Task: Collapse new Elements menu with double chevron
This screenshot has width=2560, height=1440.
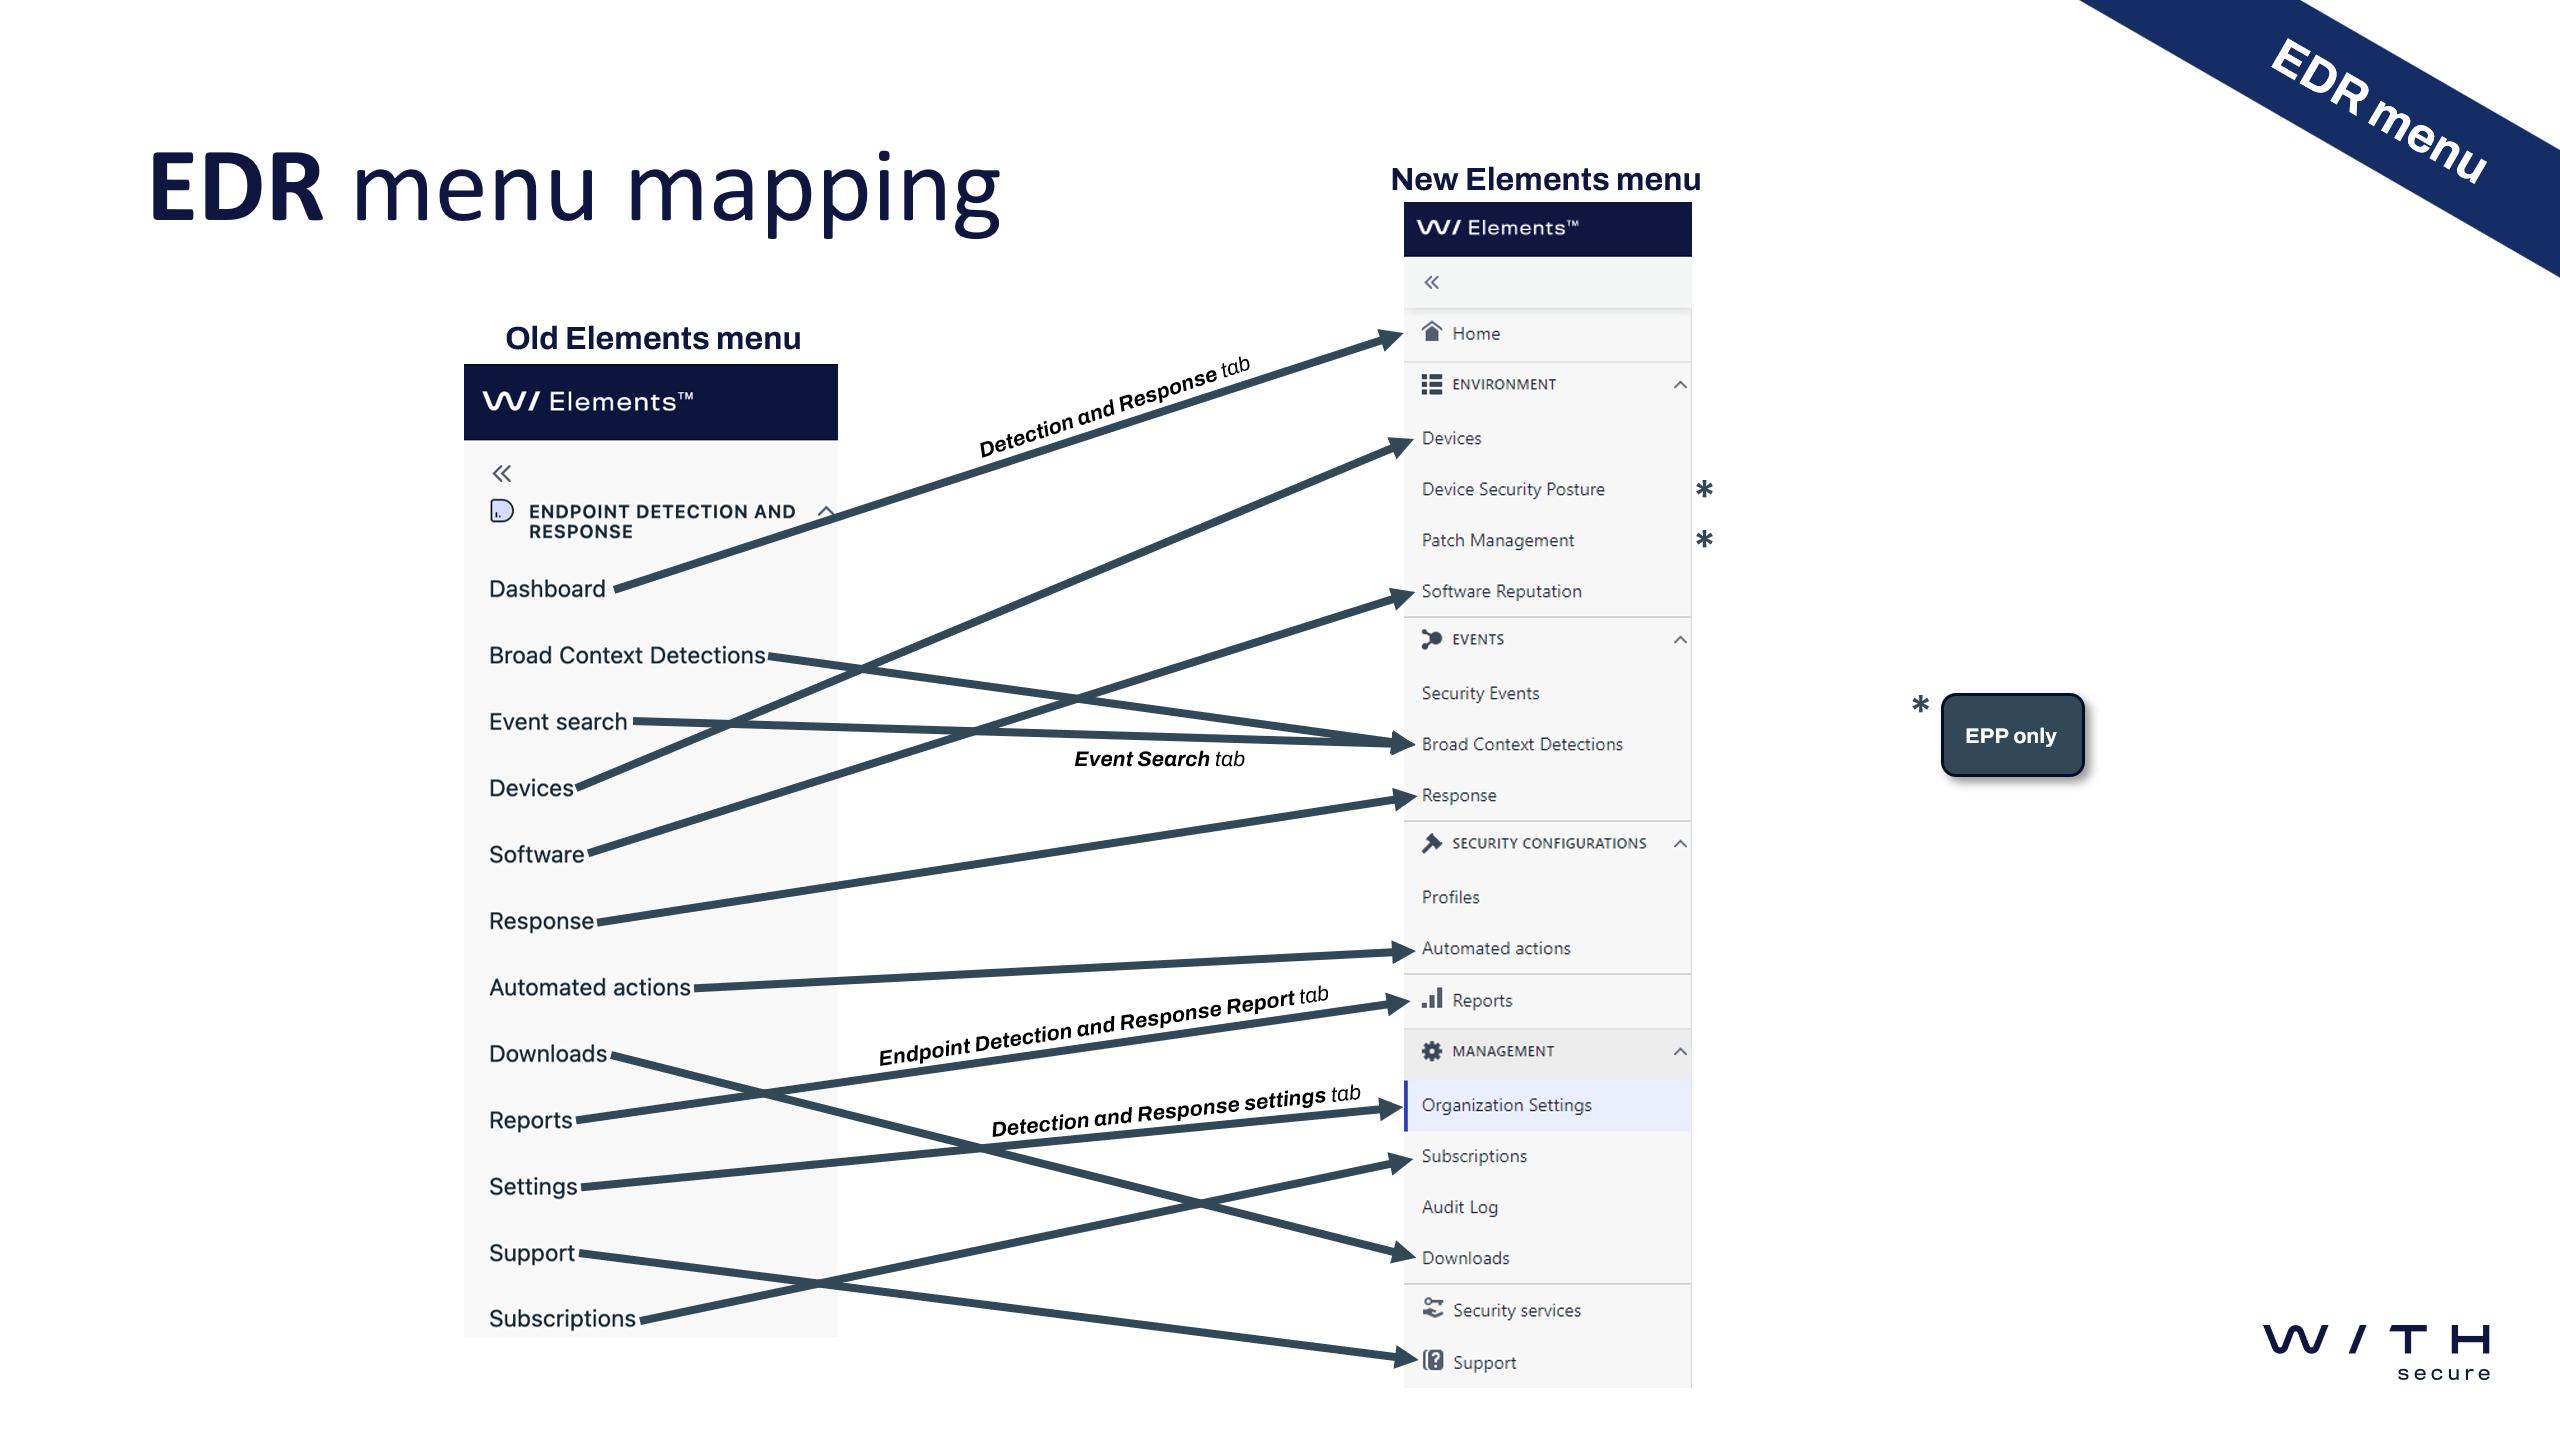Action: pyautogui.click(x=1431, y=283)
